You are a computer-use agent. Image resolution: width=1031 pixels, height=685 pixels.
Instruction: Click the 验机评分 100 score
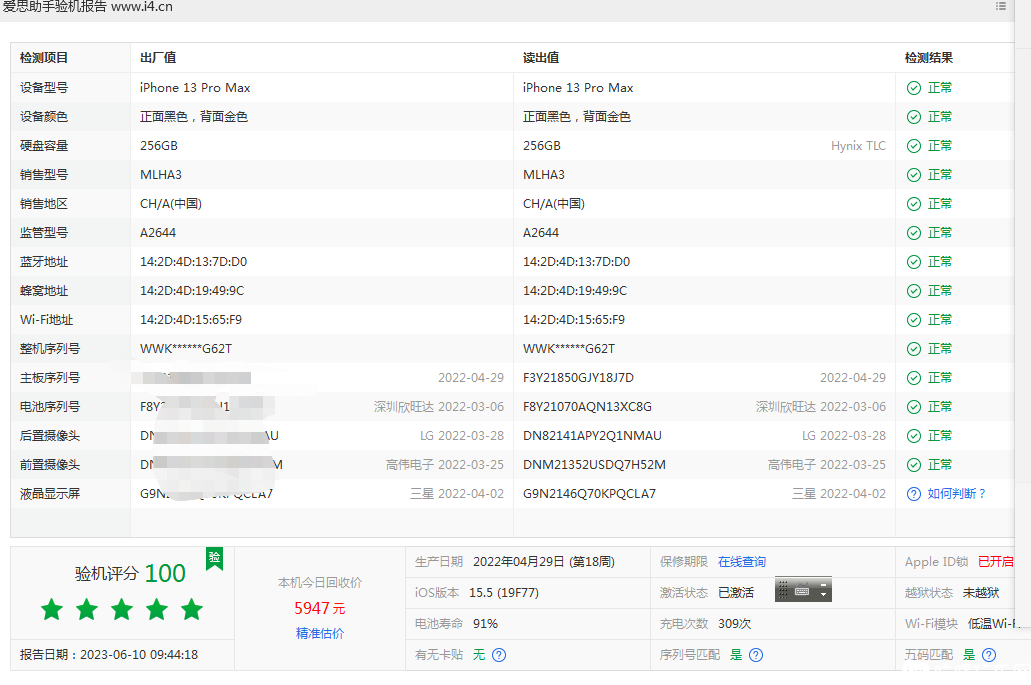[x=130, y=573]
